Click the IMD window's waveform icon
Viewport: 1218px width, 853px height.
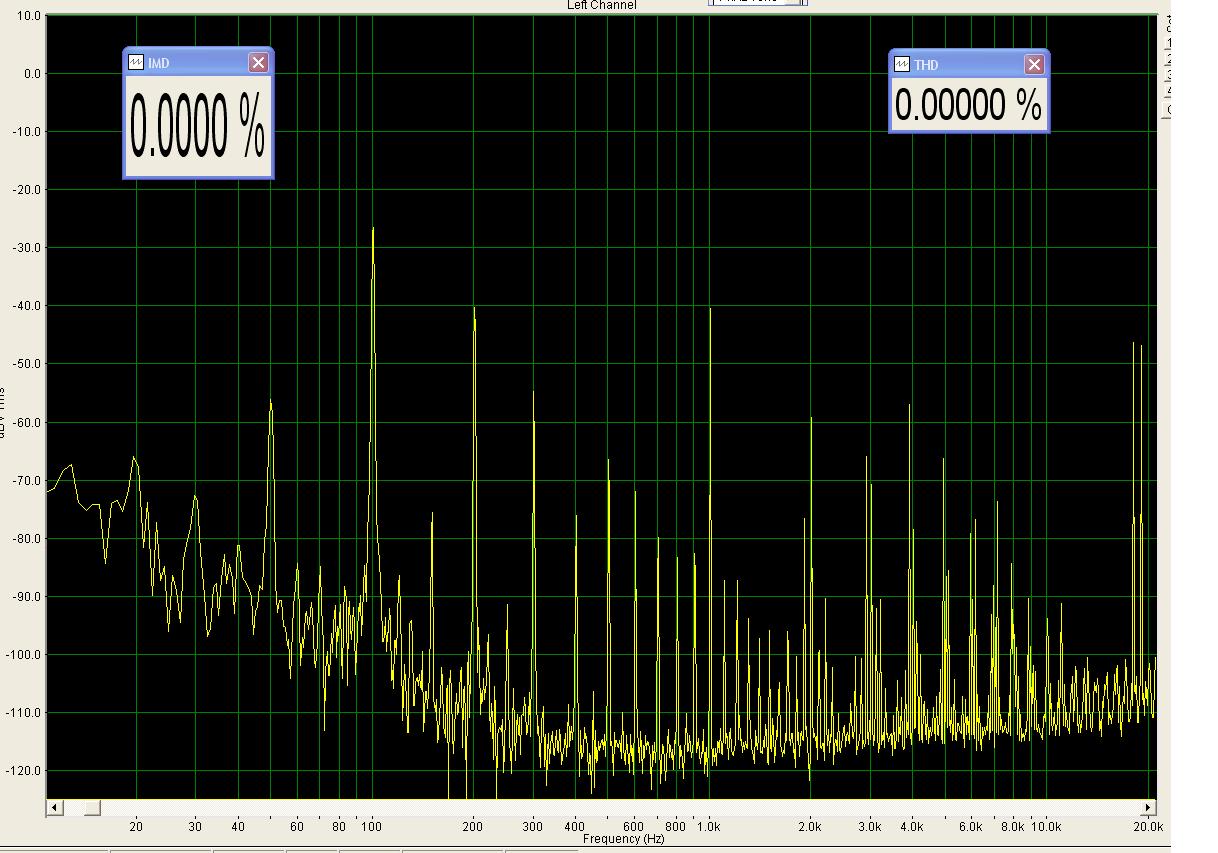[x=136, y=63]
